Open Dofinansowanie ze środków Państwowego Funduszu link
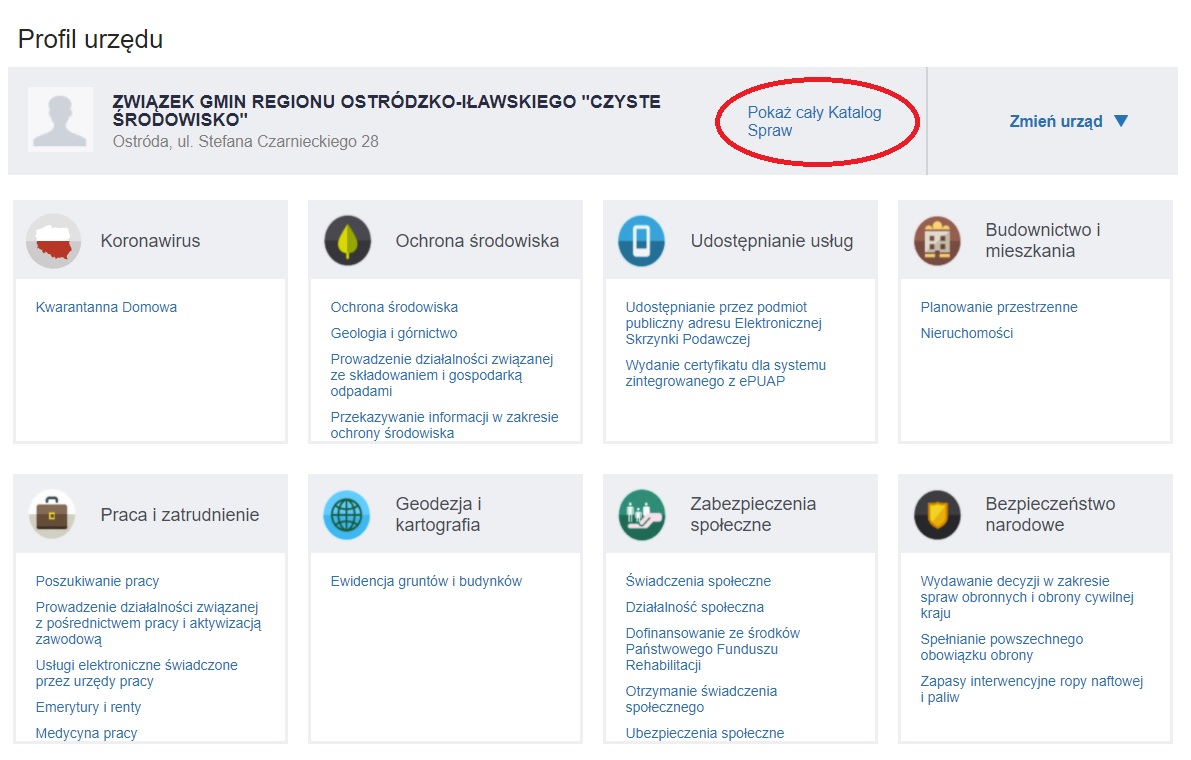 [x=712, y=649]
